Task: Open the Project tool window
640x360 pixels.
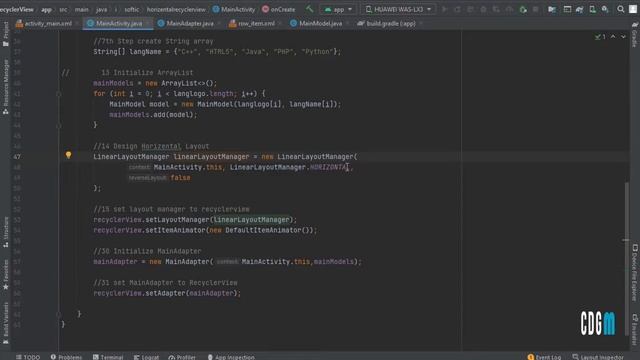Action: coord(5,34)
